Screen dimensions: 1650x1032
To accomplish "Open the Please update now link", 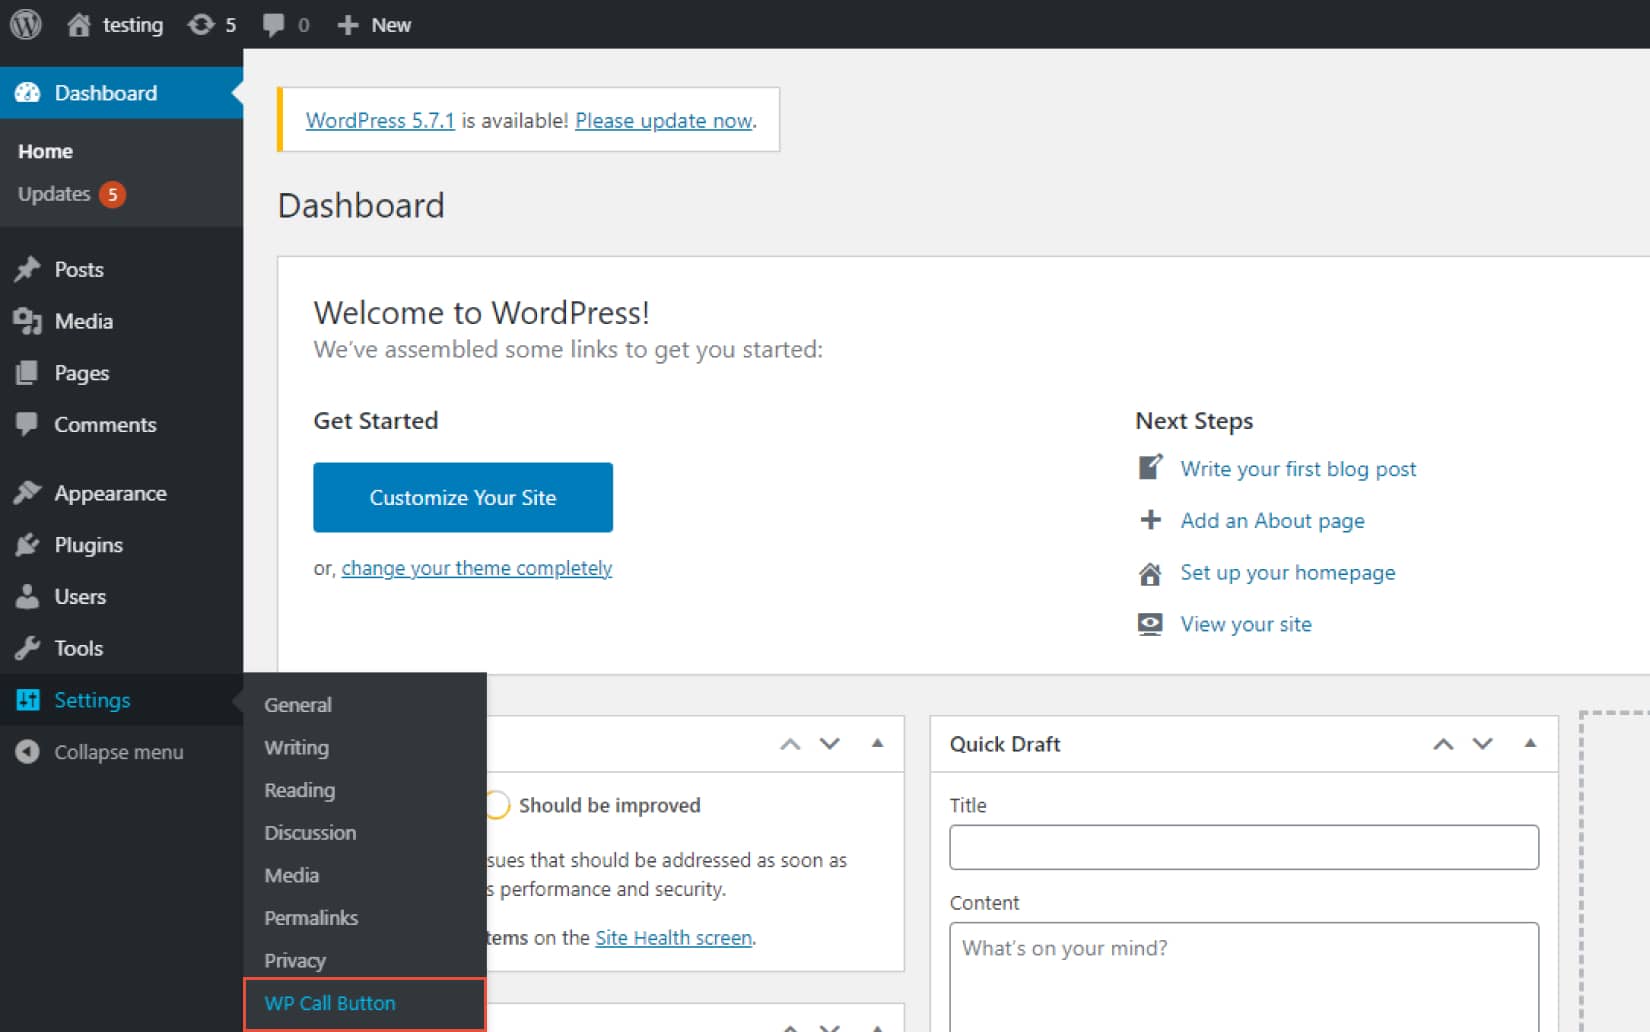I will (663, 120).
